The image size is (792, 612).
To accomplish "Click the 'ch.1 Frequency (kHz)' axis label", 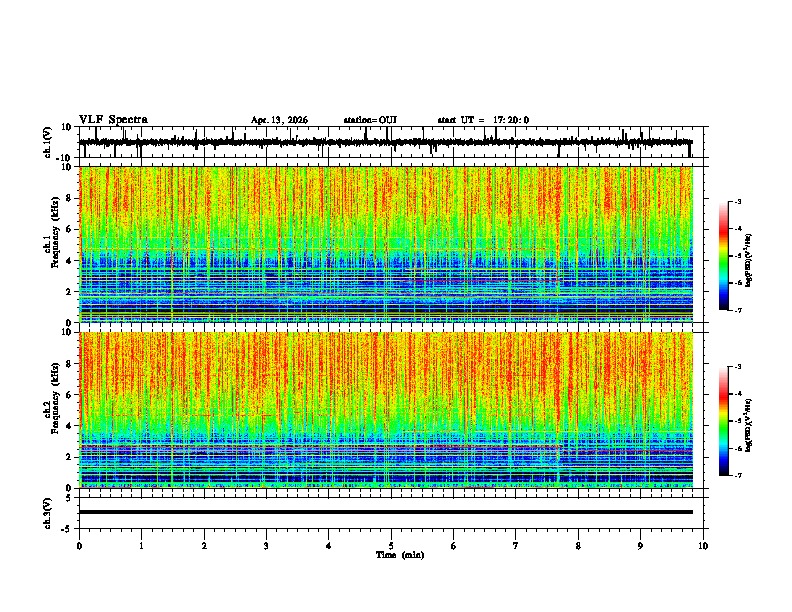I will coord(53,231).
